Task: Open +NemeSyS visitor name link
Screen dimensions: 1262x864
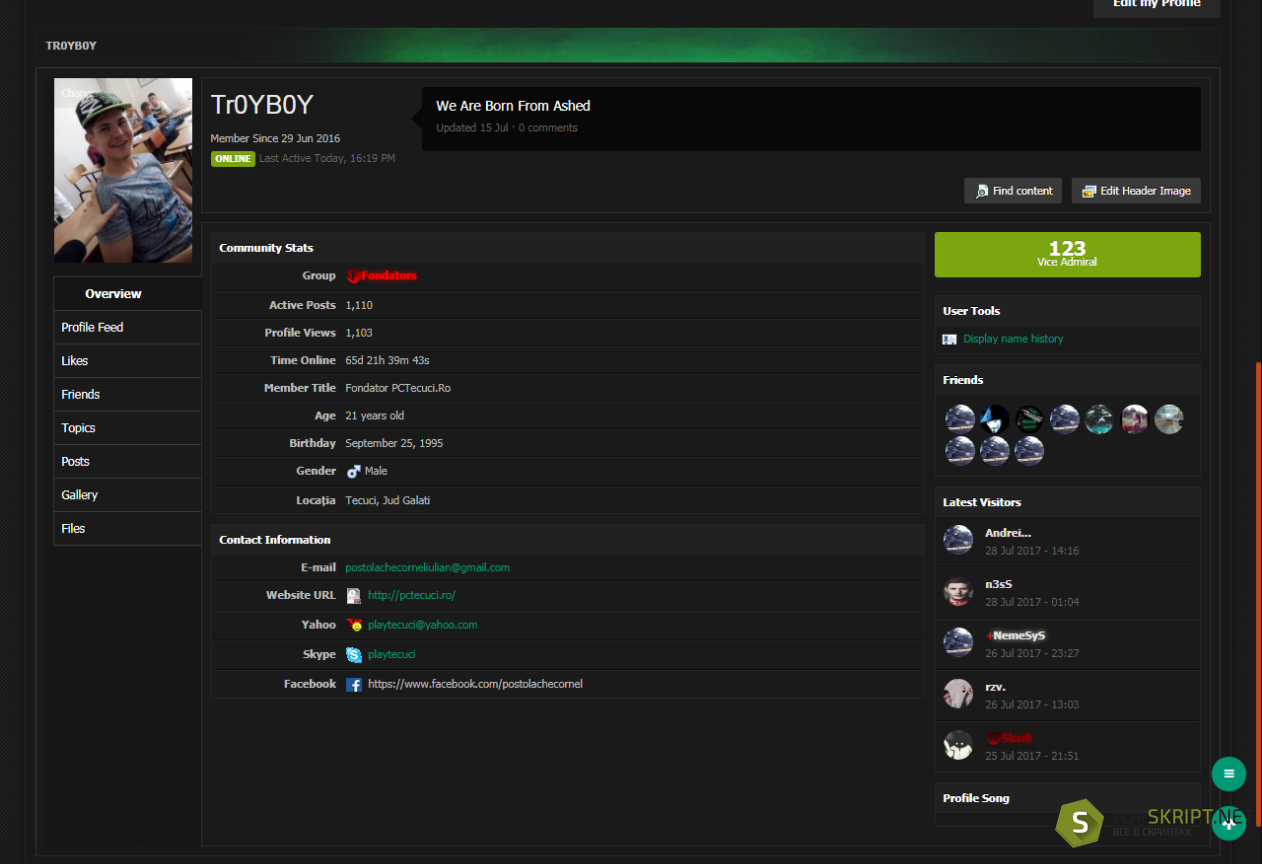Action: pos(1015,635)
